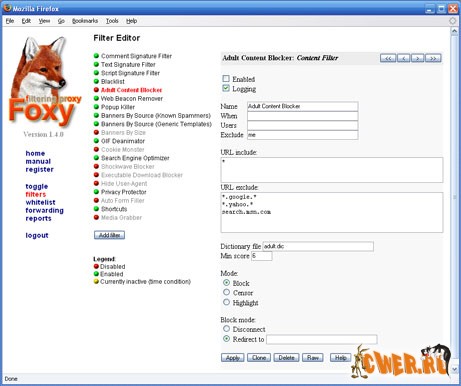461x386 pixels.
Task: Click the Dictionary file input field
Action: click(318, 246)
